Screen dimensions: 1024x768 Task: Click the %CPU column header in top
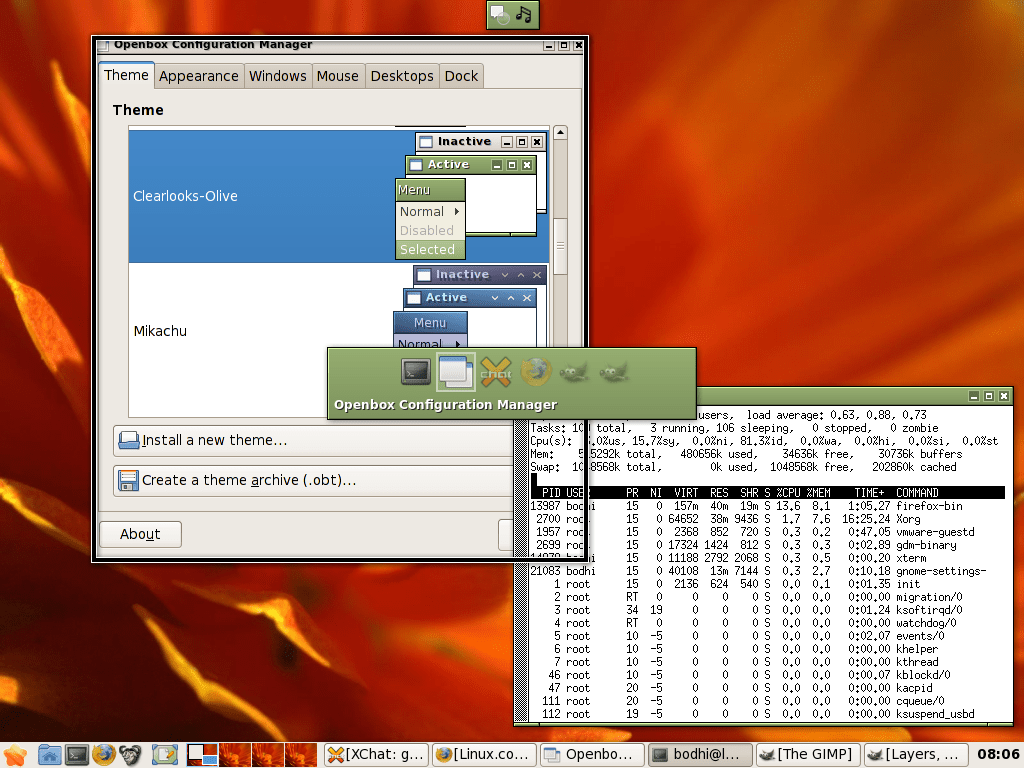[x=789, y=493]
